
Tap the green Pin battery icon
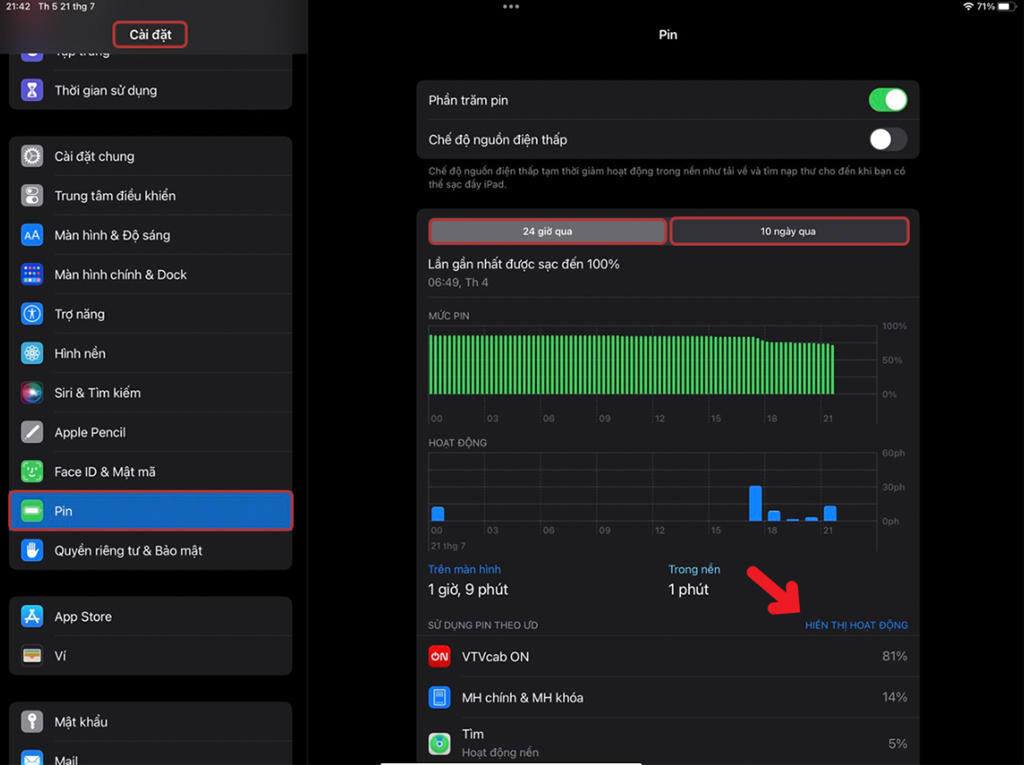click(32, 511)
